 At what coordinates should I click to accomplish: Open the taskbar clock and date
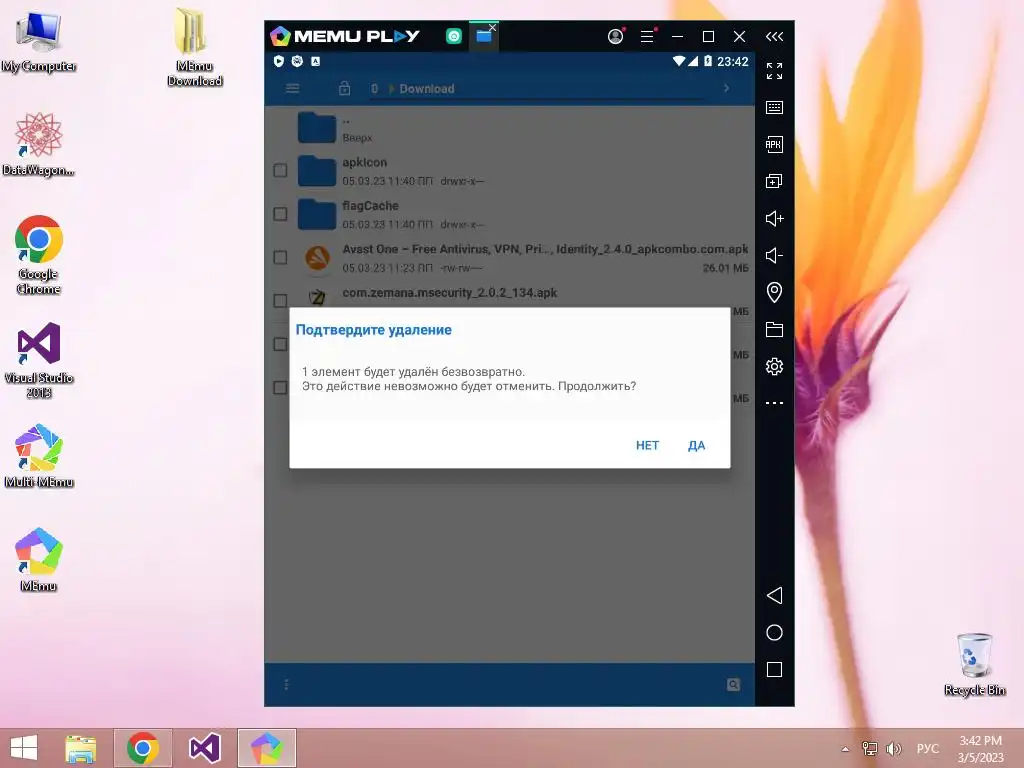point(980,749)
